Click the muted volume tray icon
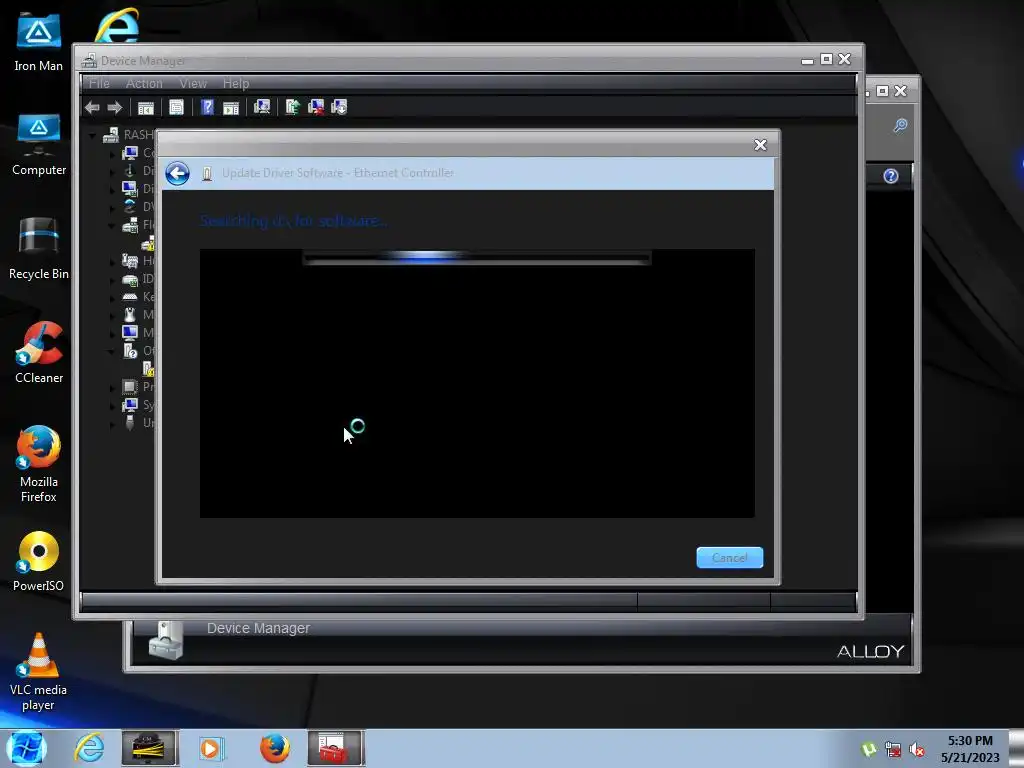 (918, 750)
